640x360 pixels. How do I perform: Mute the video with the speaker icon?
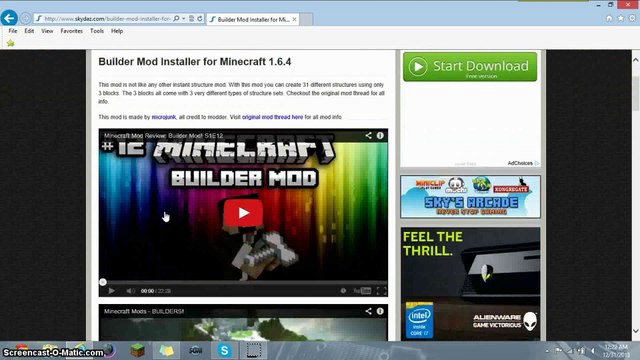(x=130, y=291)
